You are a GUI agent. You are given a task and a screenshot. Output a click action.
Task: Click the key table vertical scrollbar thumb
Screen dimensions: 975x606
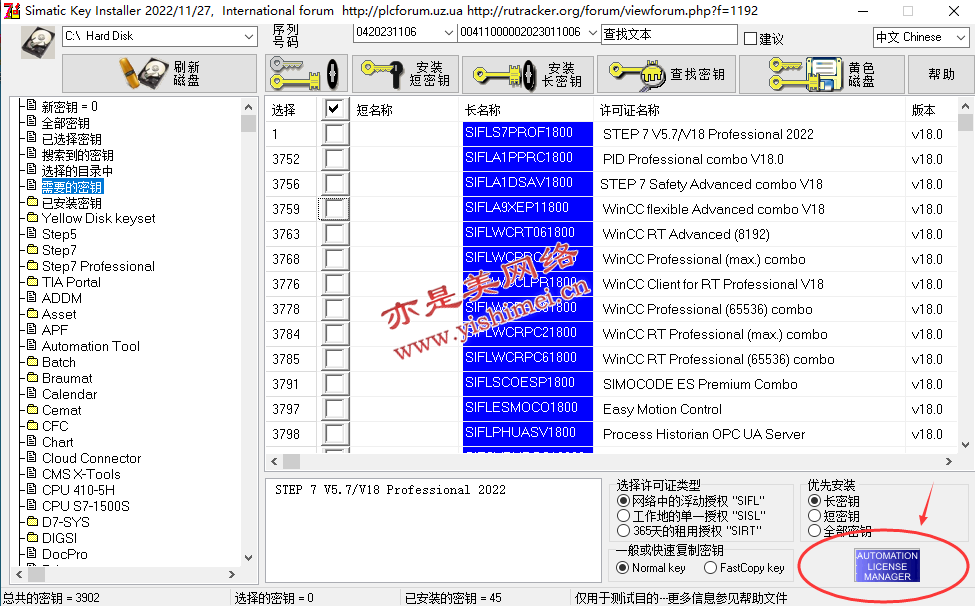(x=965, y=122)
